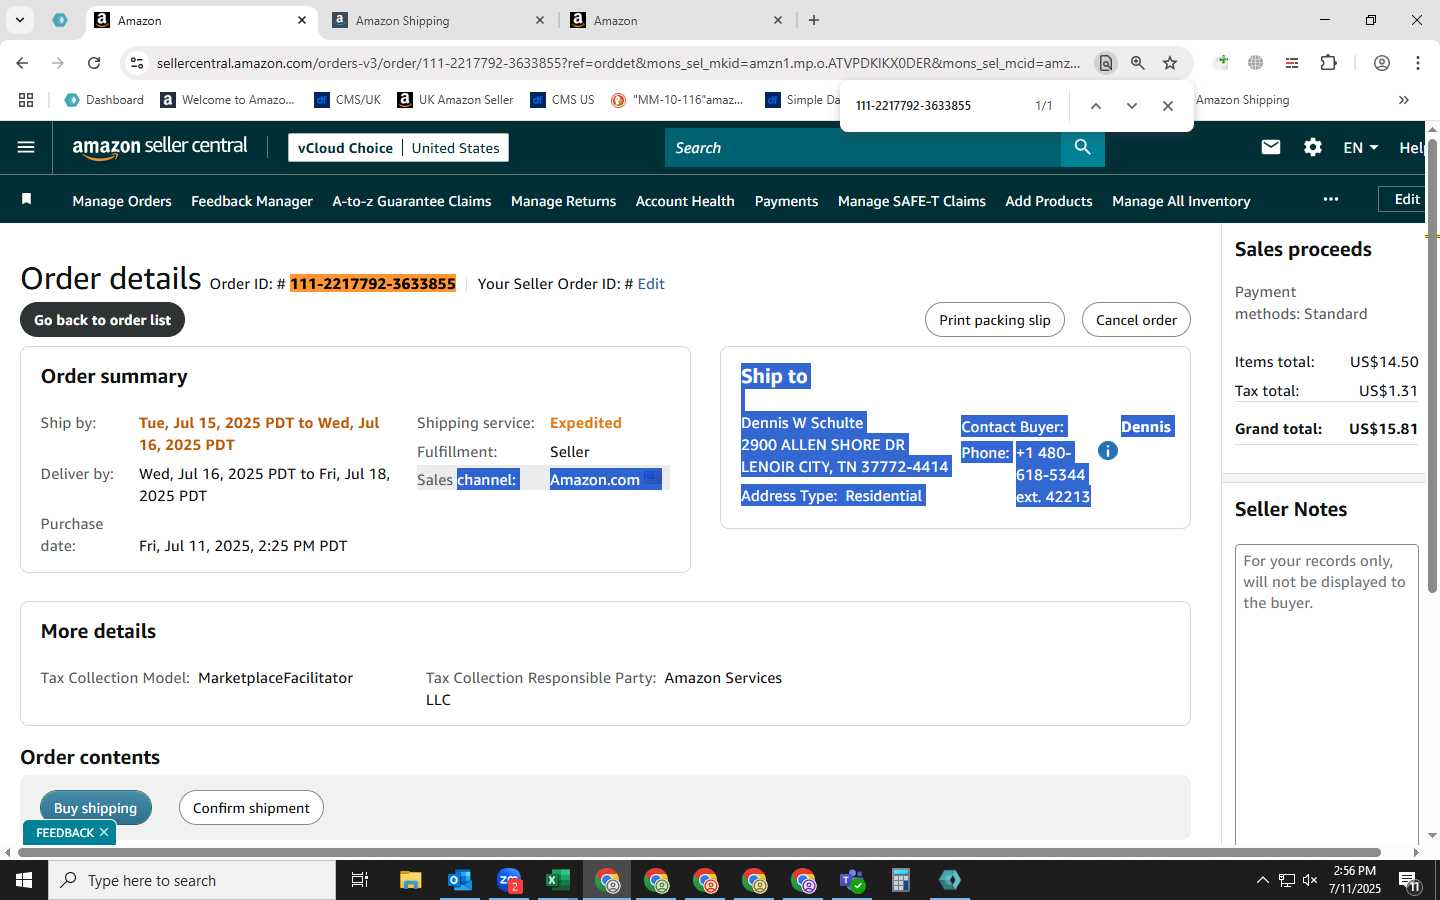Open Feedback Manager in the nav bar
Screen dimensions: 1440x900
point(252,201)
